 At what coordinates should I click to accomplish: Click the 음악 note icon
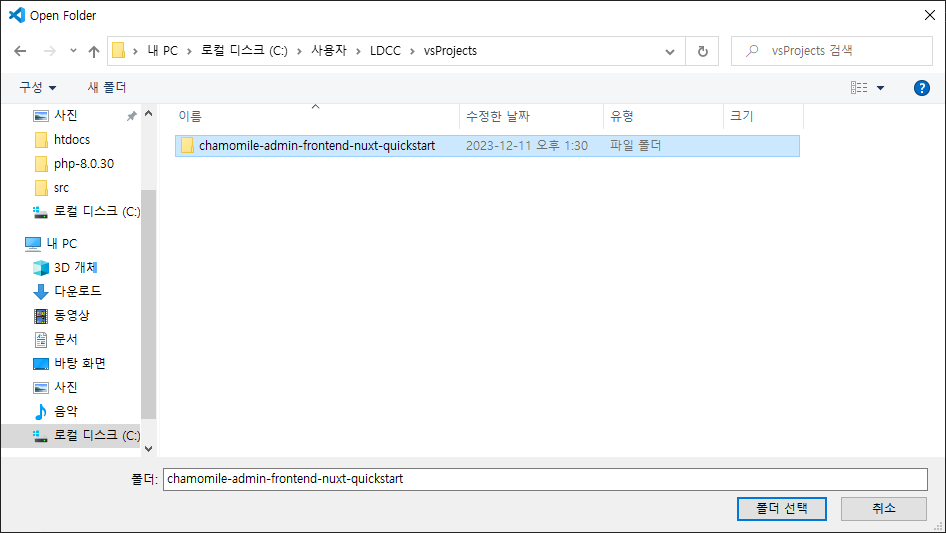point(40,412)
